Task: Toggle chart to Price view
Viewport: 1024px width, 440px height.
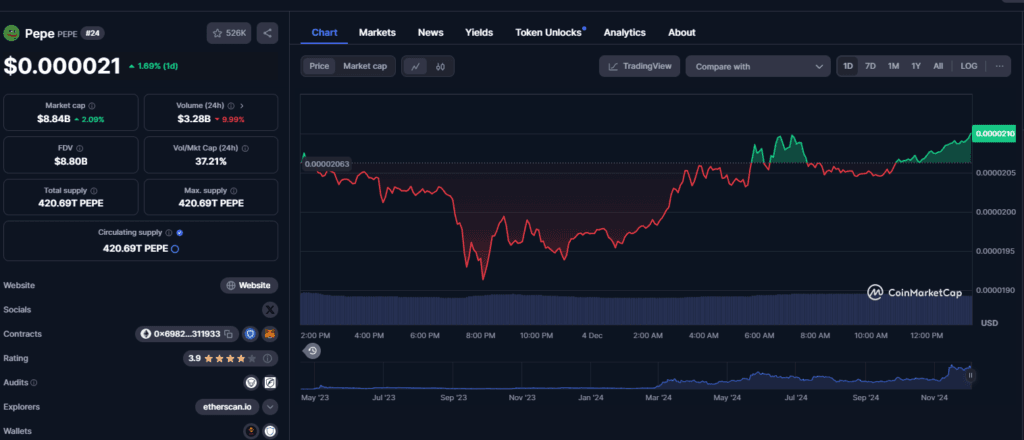Action: (x=319, y=66)
